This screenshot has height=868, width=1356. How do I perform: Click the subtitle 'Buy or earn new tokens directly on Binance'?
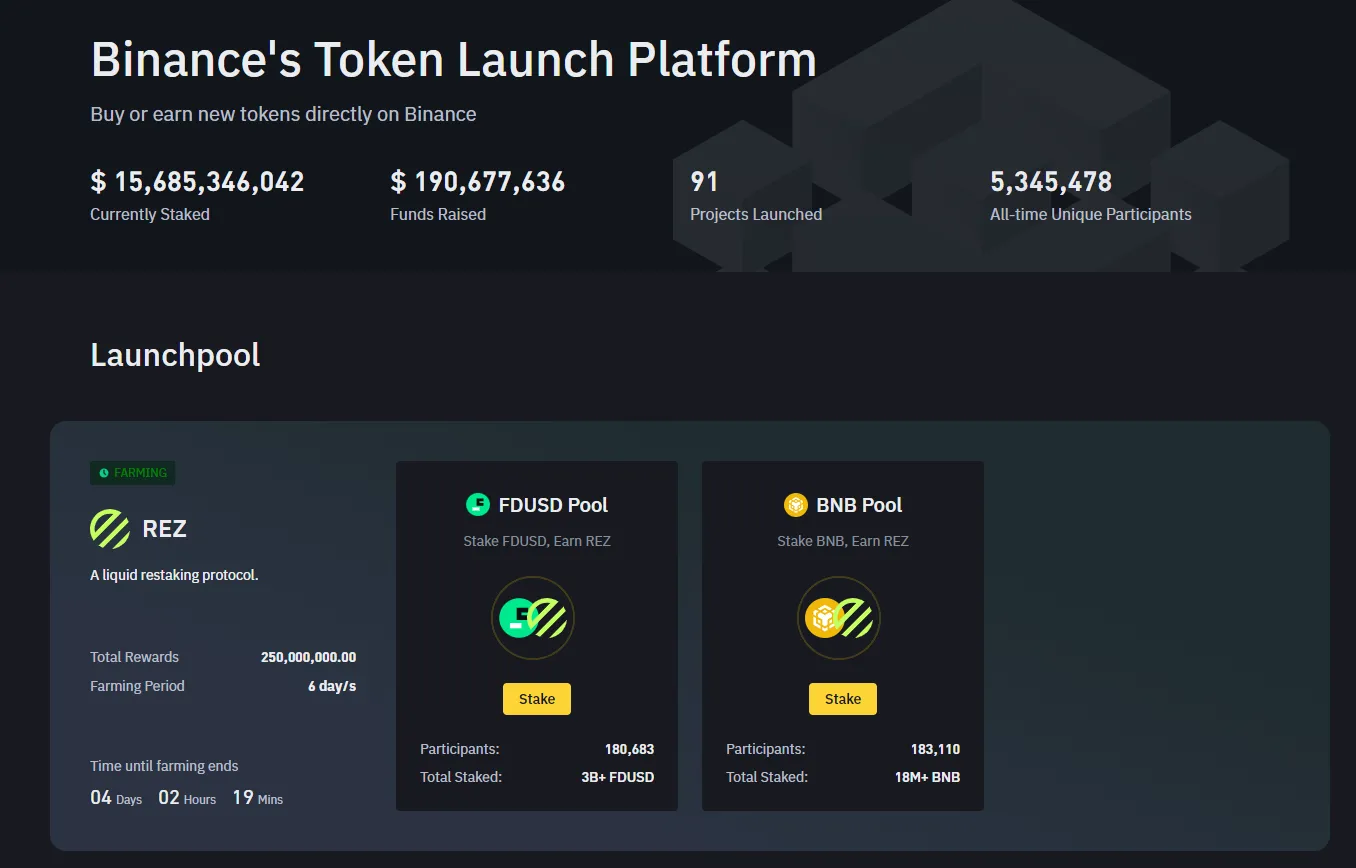[283, 114]
